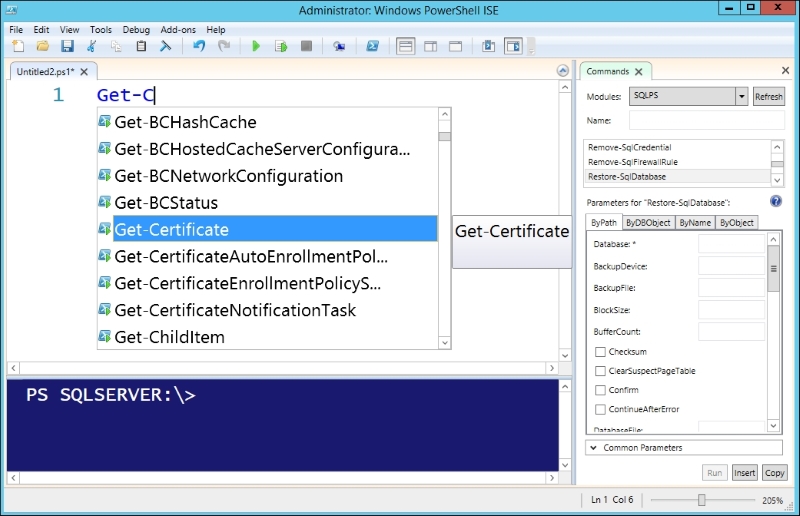Tick the ContinueAfterError checkbox
This screenshot has height=516, width=800.
(601, 409)
